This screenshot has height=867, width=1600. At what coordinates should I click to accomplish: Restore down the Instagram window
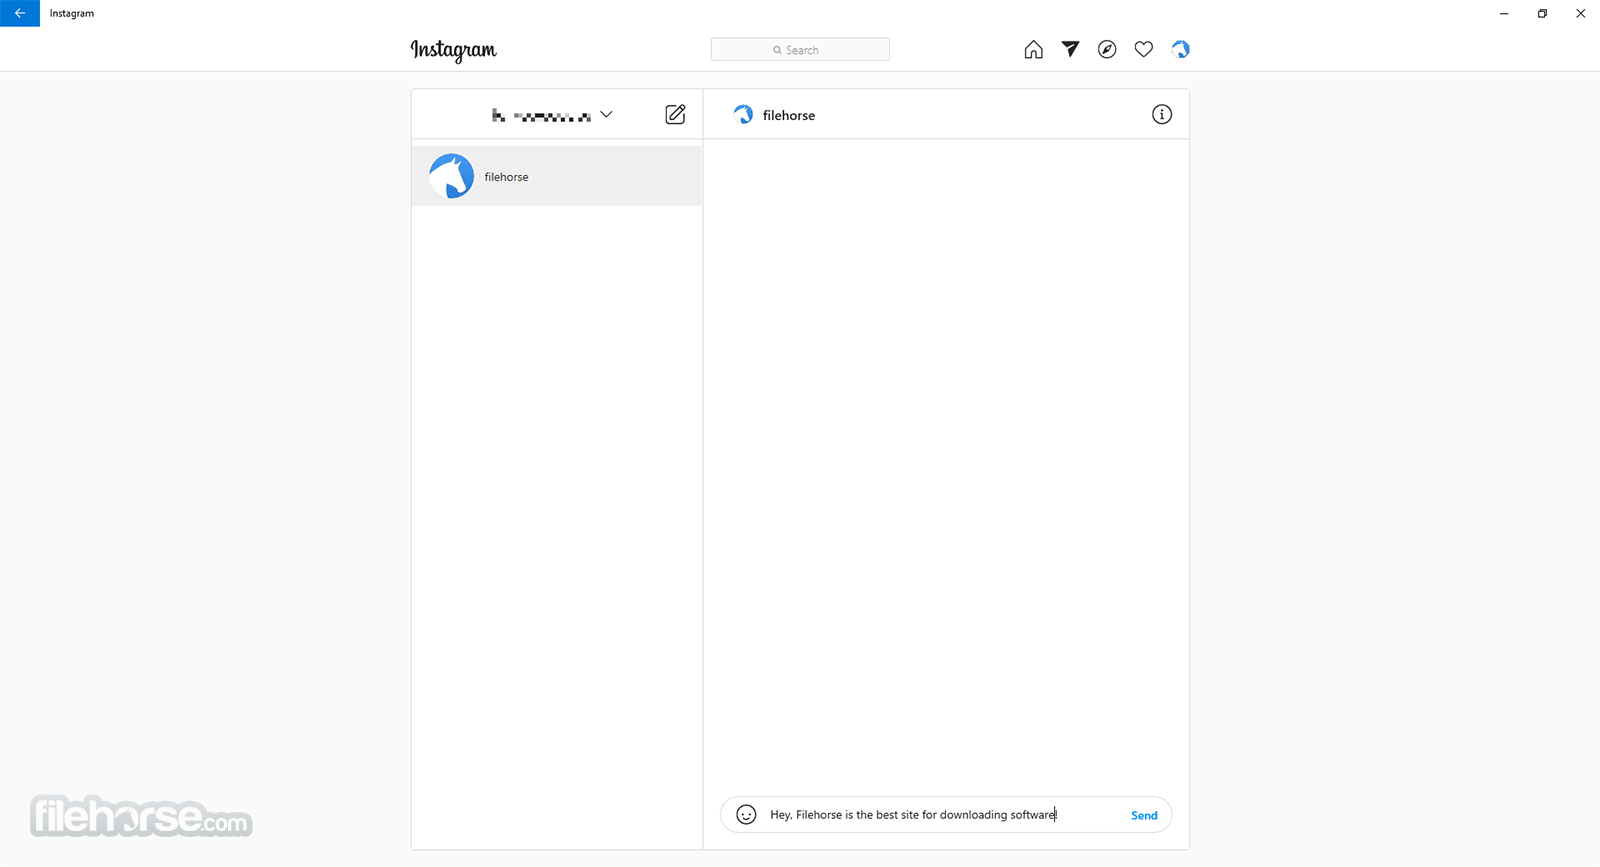tap(1542, 13)
